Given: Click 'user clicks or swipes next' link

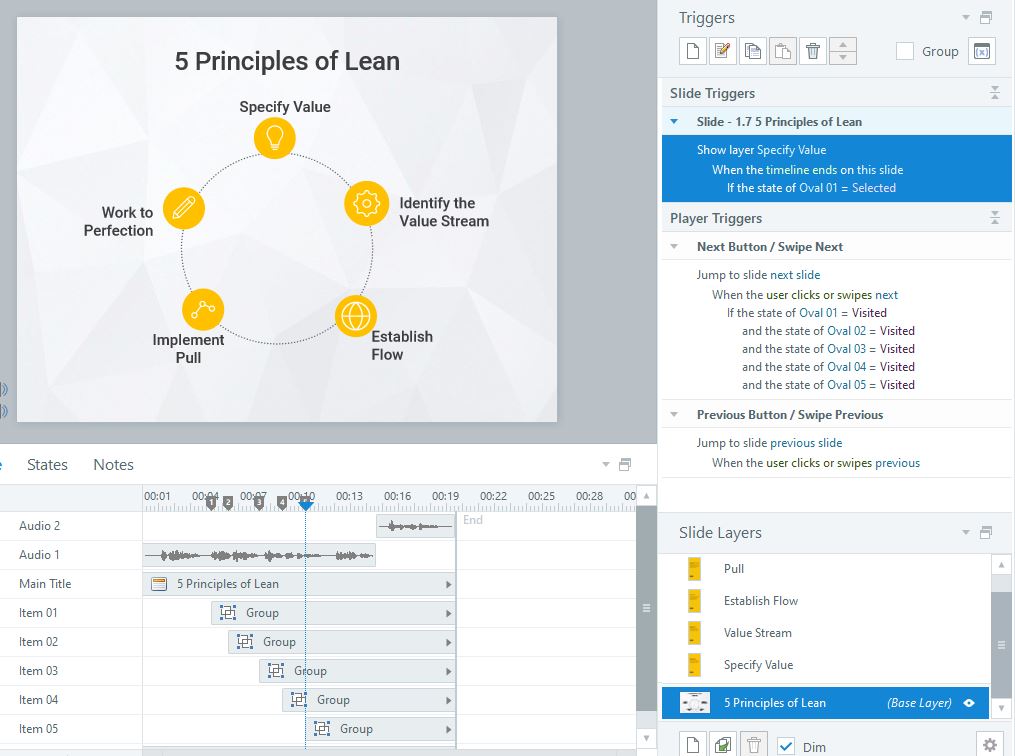Looking at the screenshot, I should (x=832, y=295).
